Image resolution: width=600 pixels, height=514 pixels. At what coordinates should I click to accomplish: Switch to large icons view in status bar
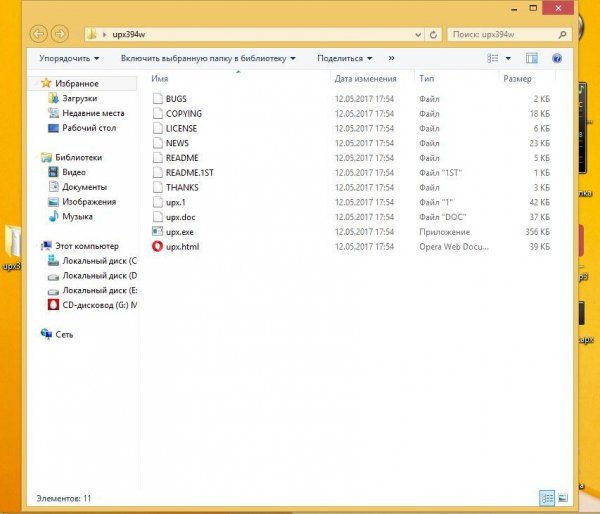tap(561, 497)
